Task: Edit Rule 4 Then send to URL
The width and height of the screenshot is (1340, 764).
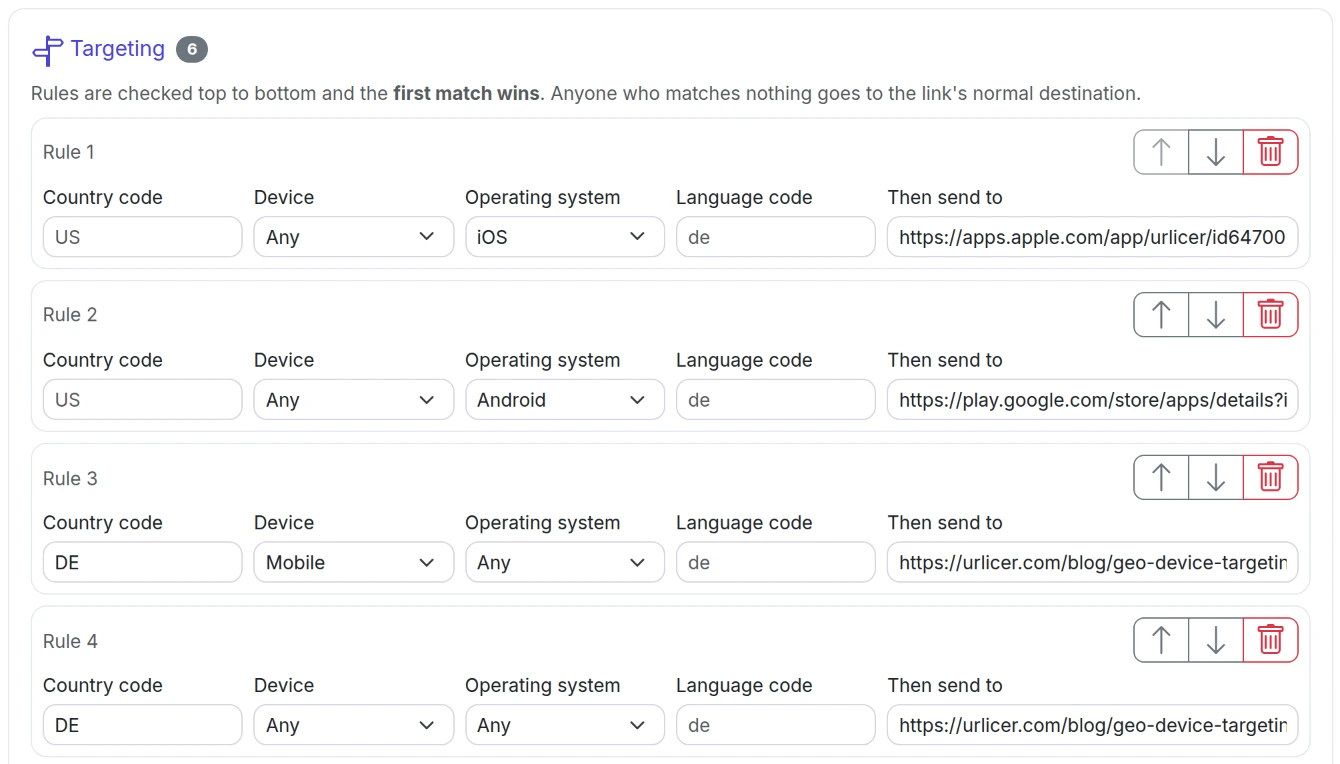Action: tap(1092, 725)
